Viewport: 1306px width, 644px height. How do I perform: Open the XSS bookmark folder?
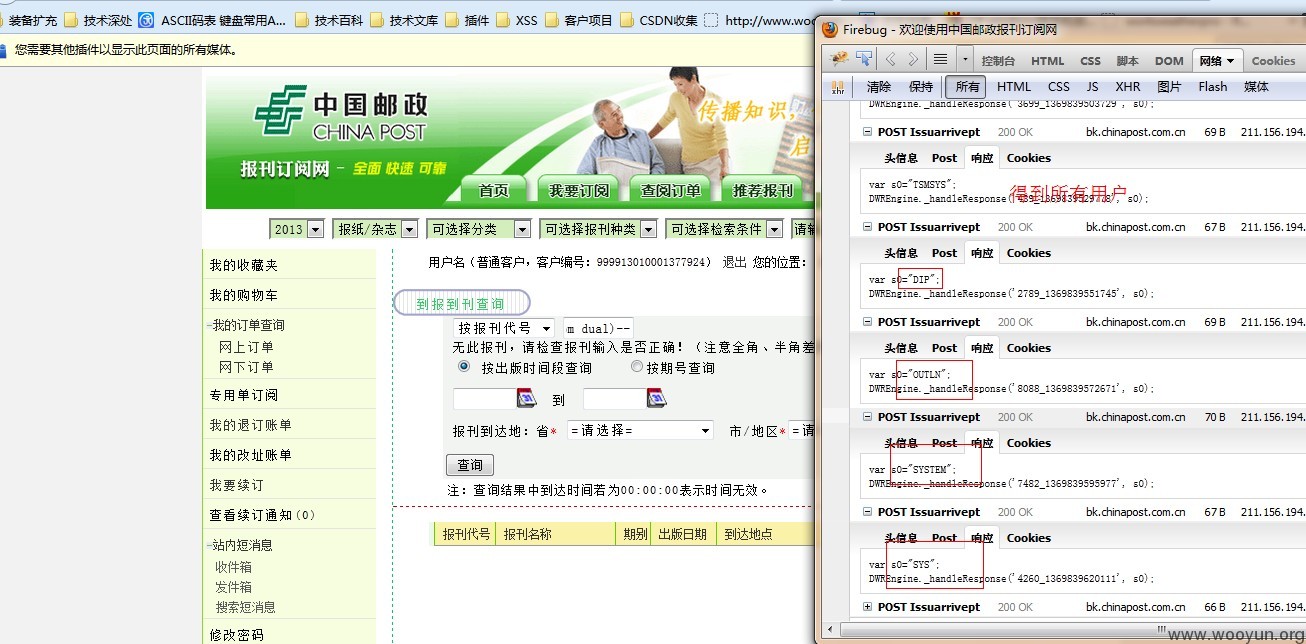click(x=516, y=20)
